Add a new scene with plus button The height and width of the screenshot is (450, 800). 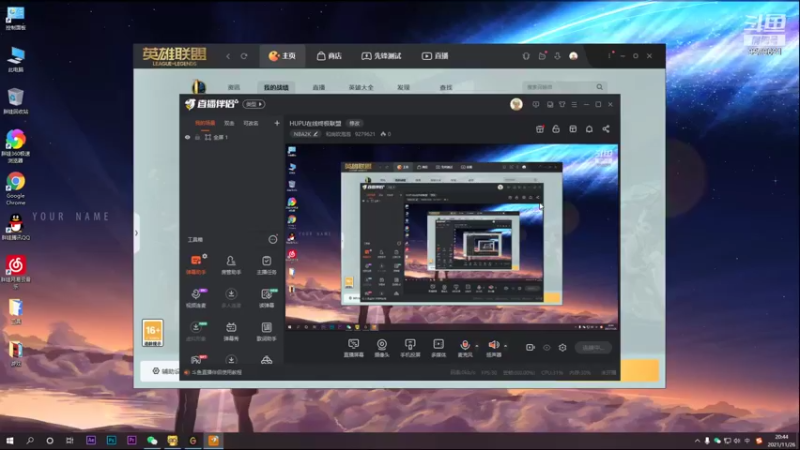pos(277,123)
